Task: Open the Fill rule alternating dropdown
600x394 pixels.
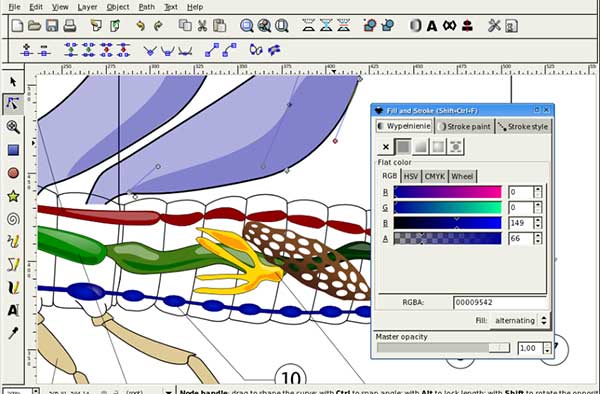Action: click(x=520, y=320)
